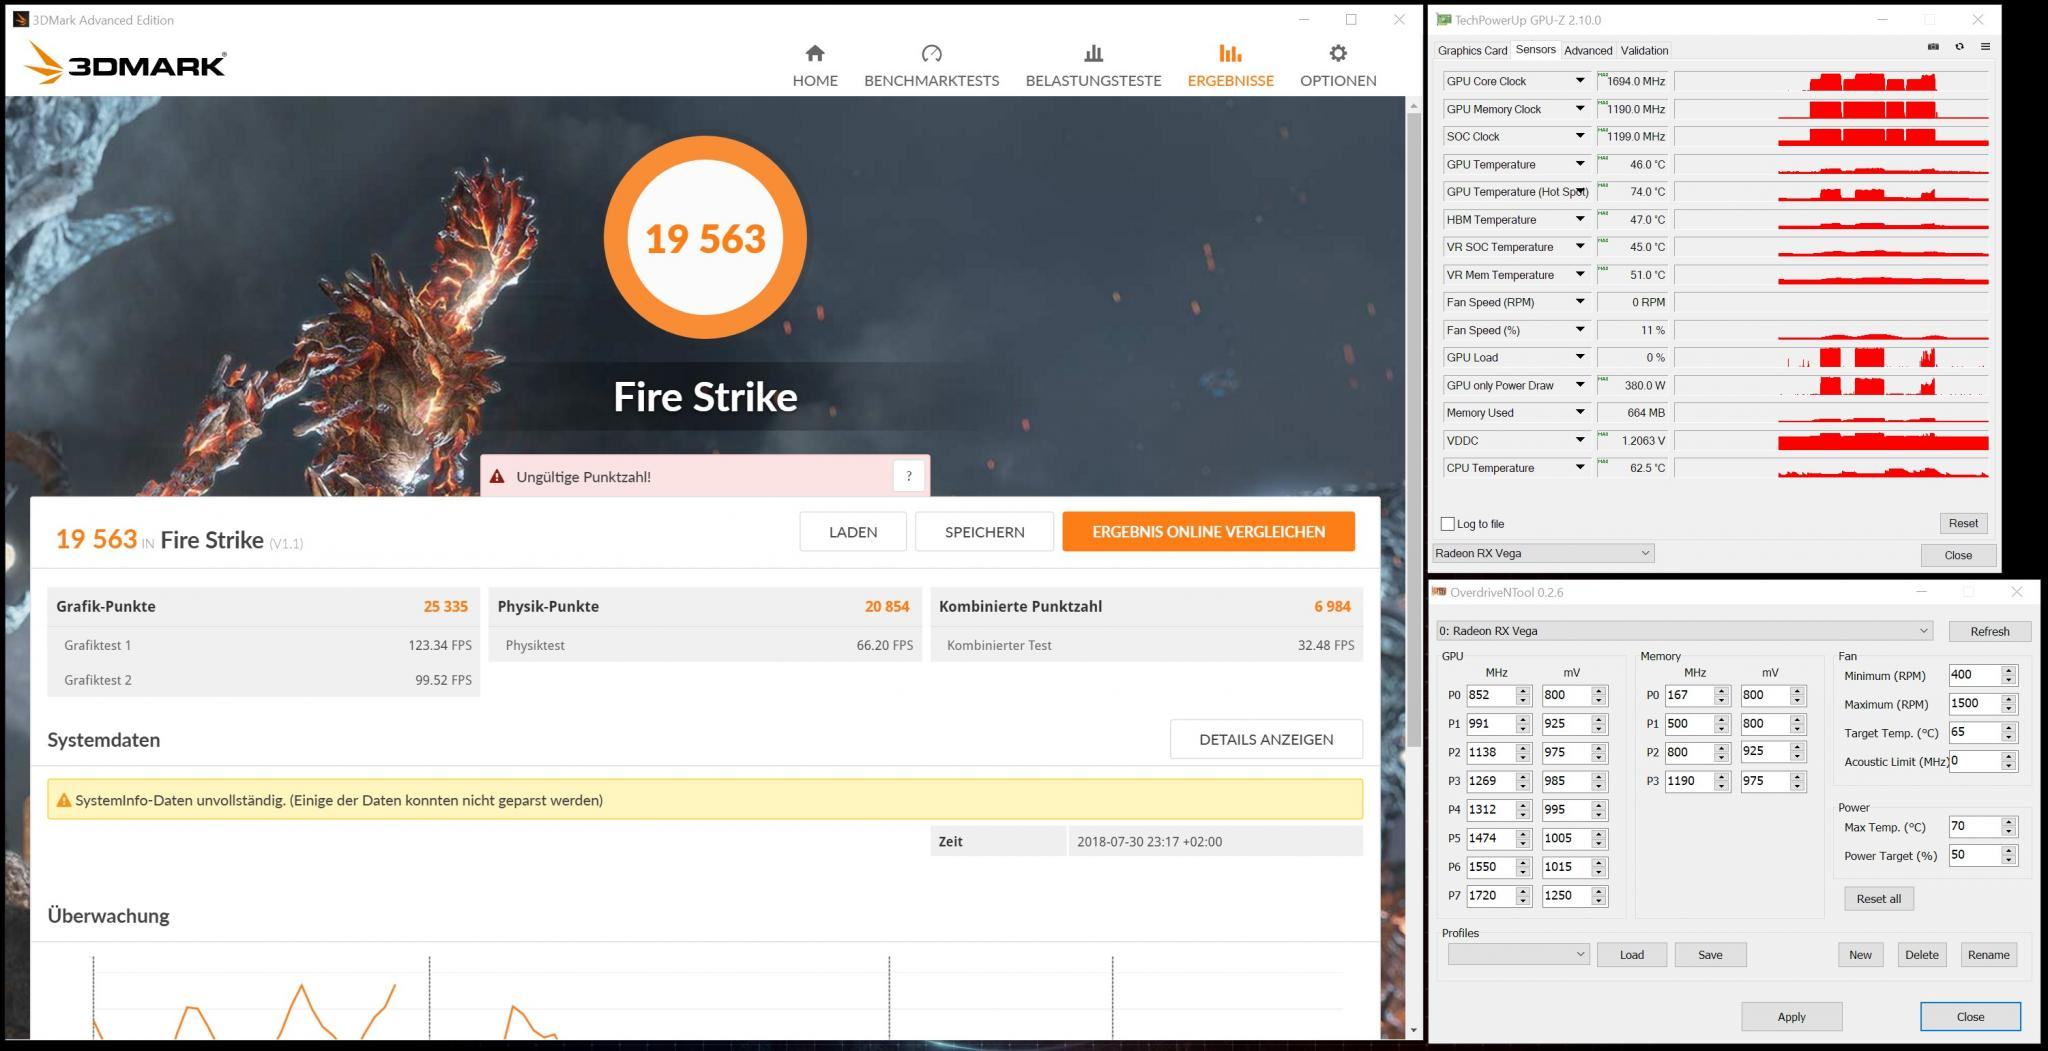The image size is (2048, 1051).
Task: Open GPU selector dropdown in OverdriveNTool
Action: pyautogui.click(x=1684, y=631)
